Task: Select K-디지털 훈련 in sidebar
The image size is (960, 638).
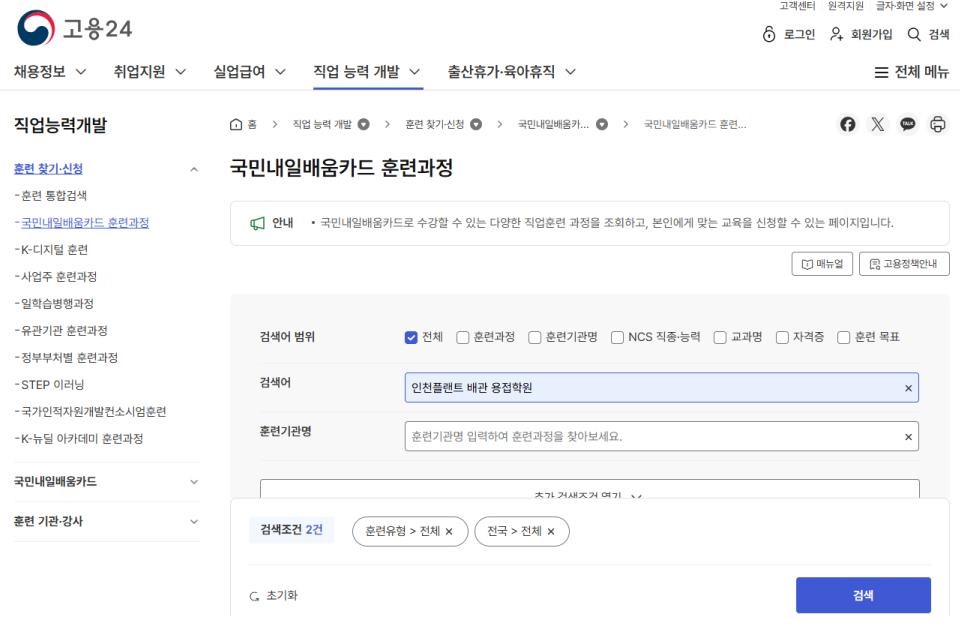Action: (x=54, y=250)
